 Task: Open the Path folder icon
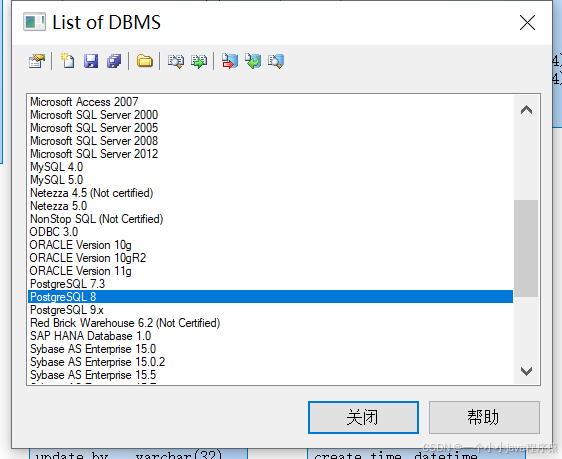pyautogui.click(x=144, y=61)
